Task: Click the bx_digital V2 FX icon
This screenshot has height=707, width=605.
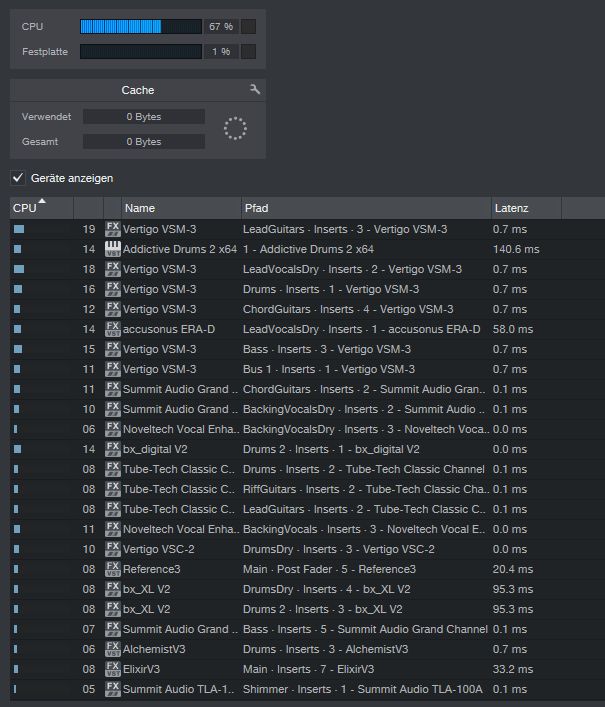Action: 113,449
